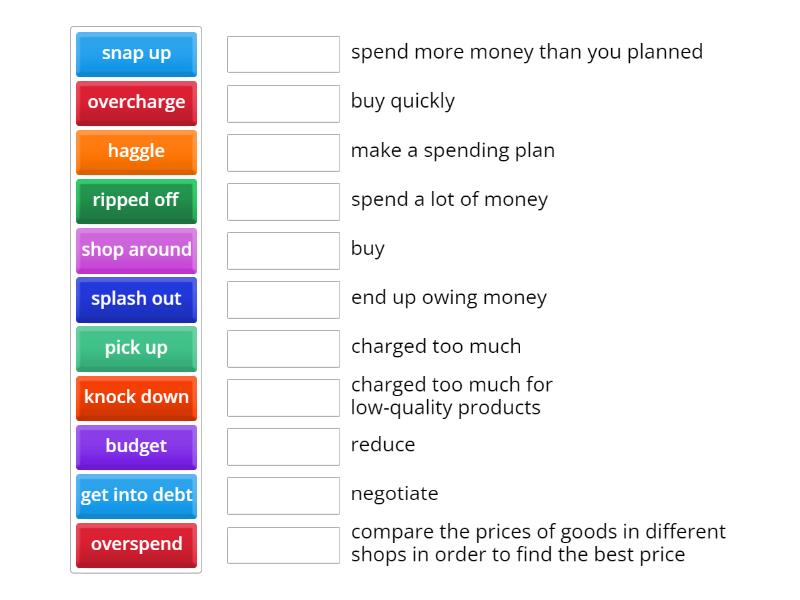Select the answer slot next to 'negotiate'
This screenshot has width=800, height=600.
[283, 495]
